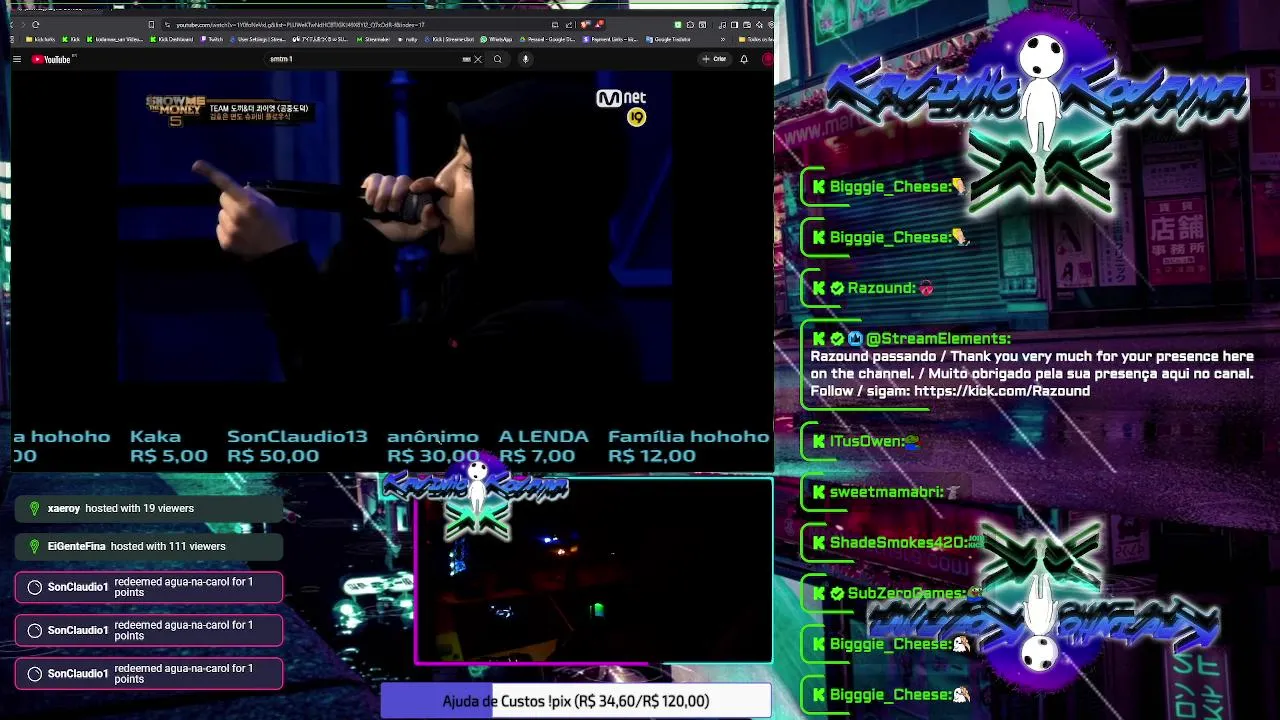Open the https://kick.com/Razound link in chat
The height and width of the screenshot is (720, 1280).
[x=1002, y=391]
